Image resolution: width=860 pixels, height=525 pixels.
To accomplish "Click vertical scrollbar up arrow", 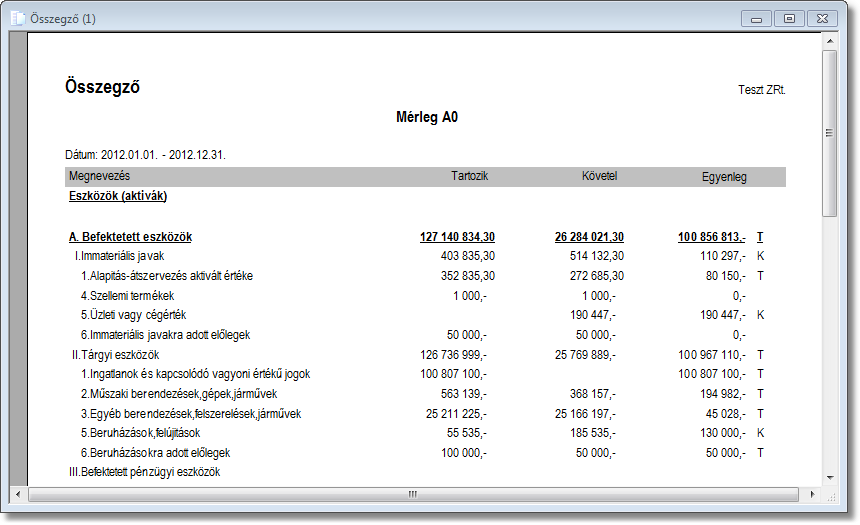I will 830,41.
